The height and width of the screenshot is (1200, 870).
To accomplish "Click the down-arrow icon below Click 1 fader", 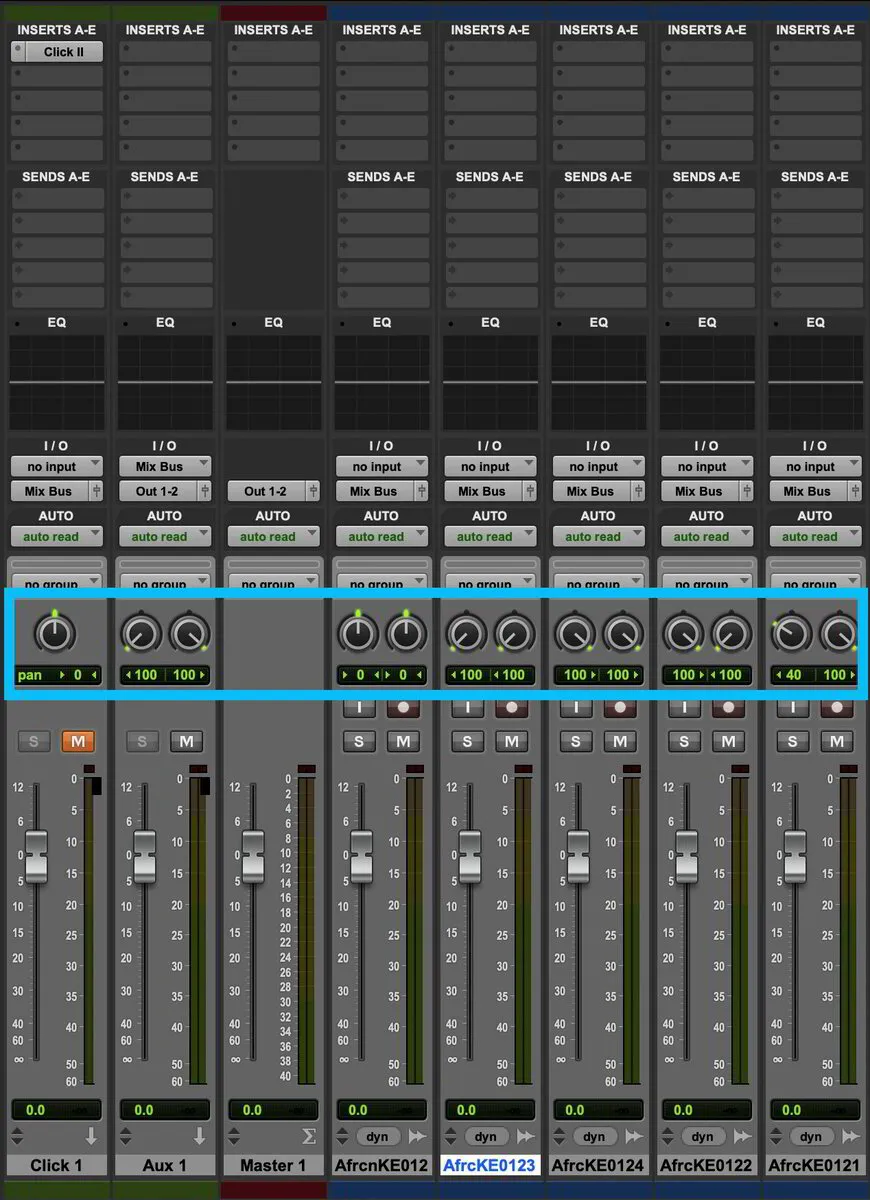I will (x=92, y=1136).
